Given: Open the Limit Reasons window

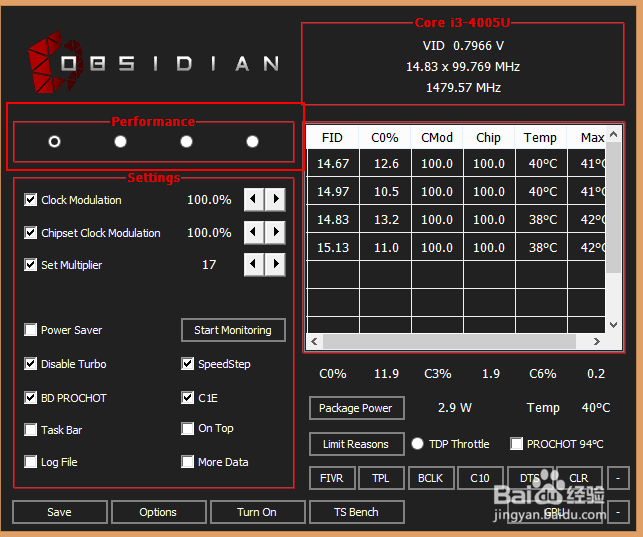Looking at the screenshot, I should tap(356, 444).
